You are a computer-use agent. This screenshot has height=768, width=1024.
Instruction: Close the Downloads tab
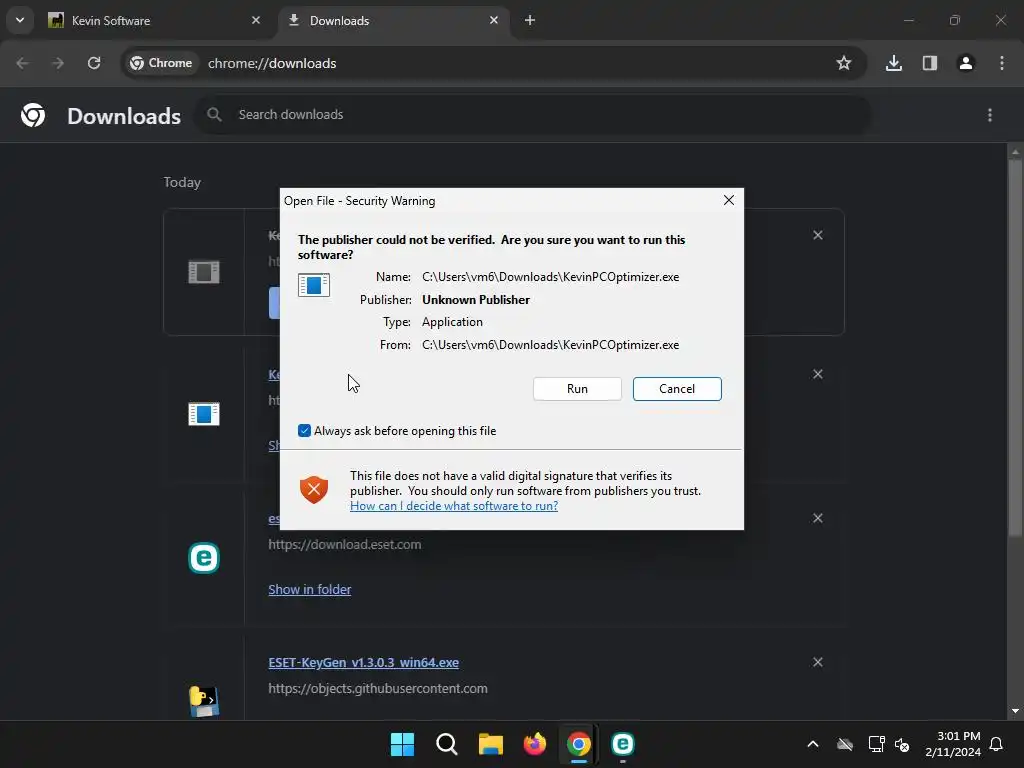point(494,20)
